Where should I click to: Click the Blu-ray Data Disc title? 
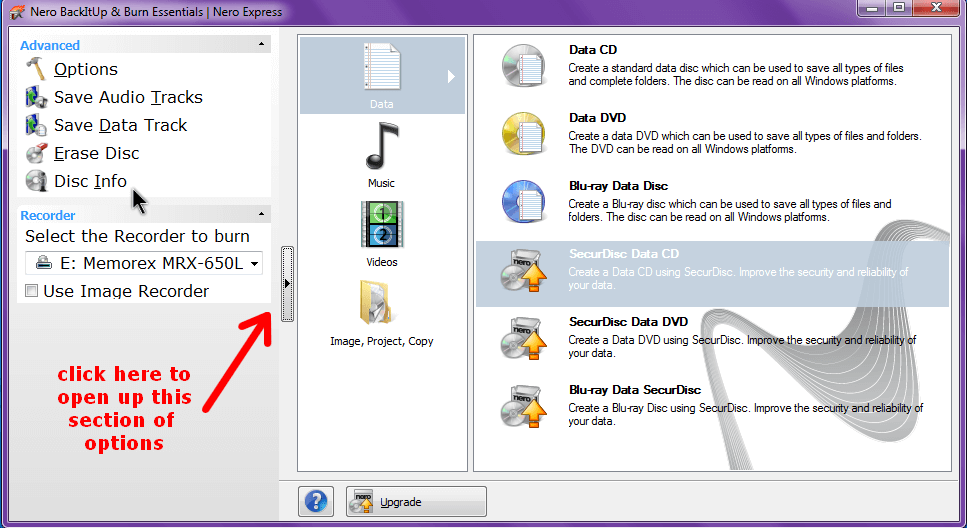point(618,186)
